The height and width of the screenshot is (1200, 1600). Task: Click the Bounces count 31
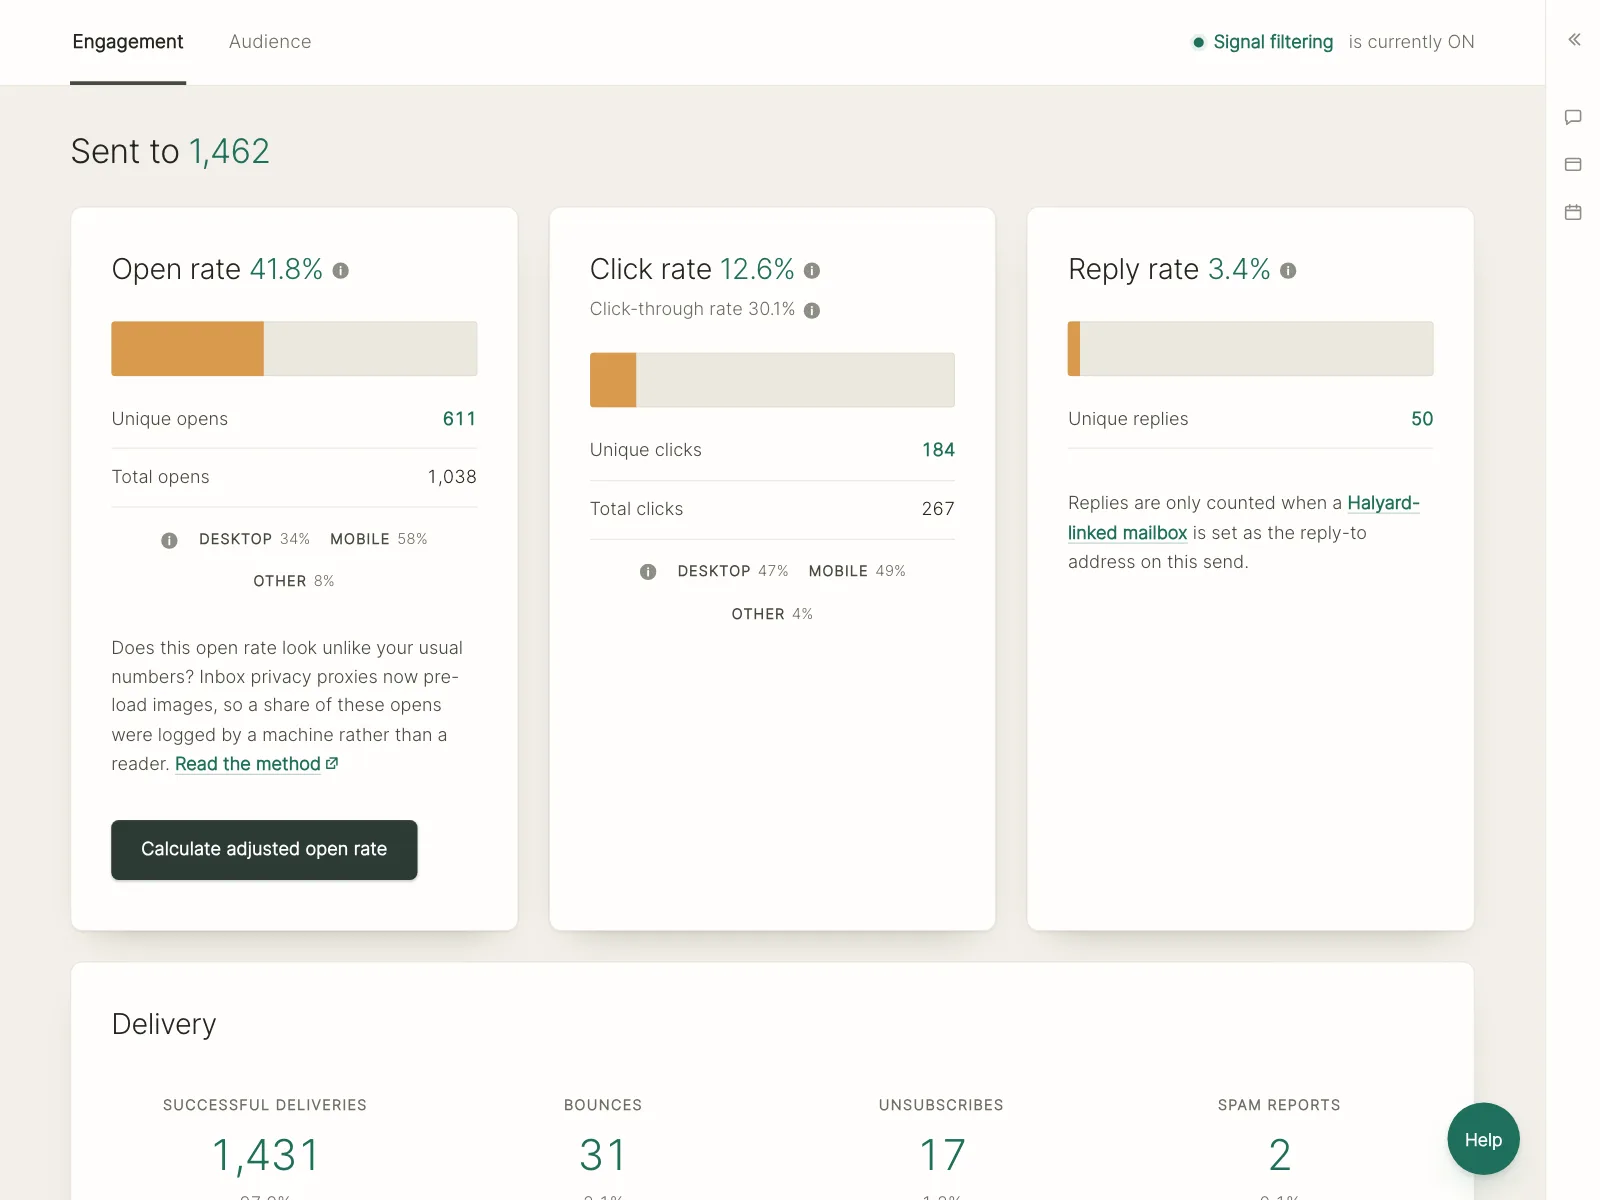[603, 1155]
